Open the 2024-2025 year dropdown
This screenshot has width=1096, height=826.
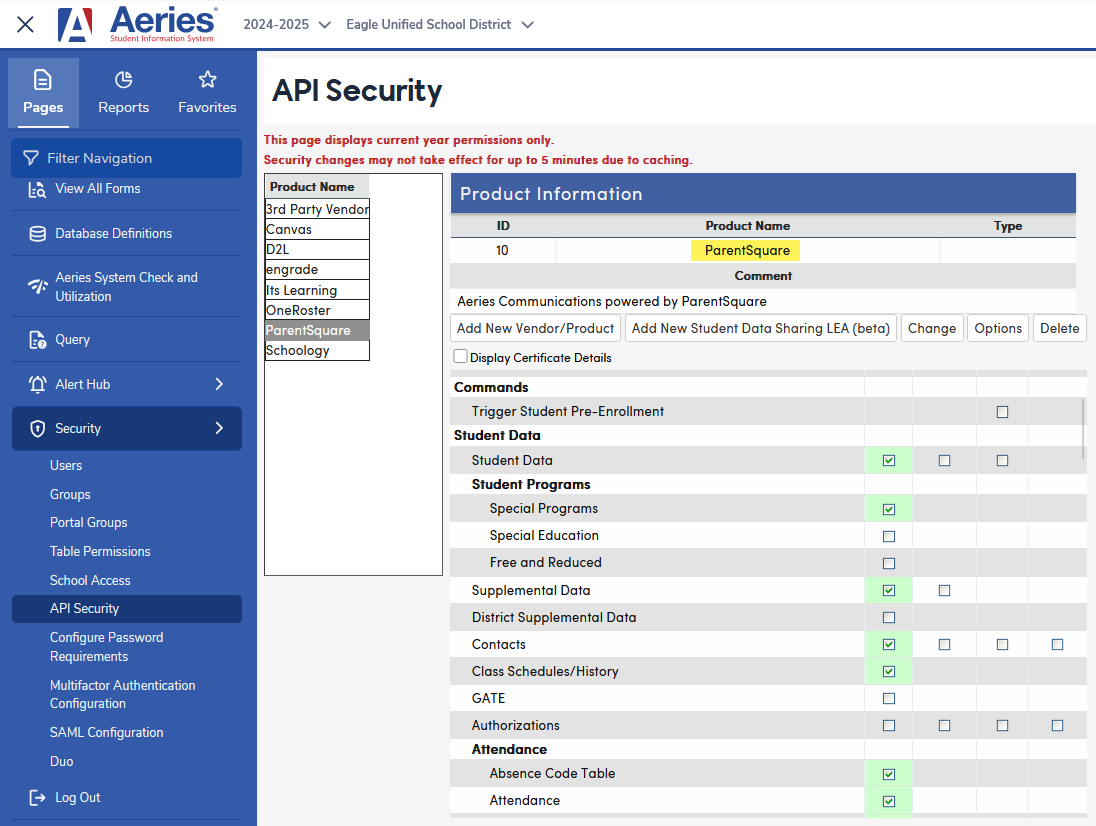[287, 24]
